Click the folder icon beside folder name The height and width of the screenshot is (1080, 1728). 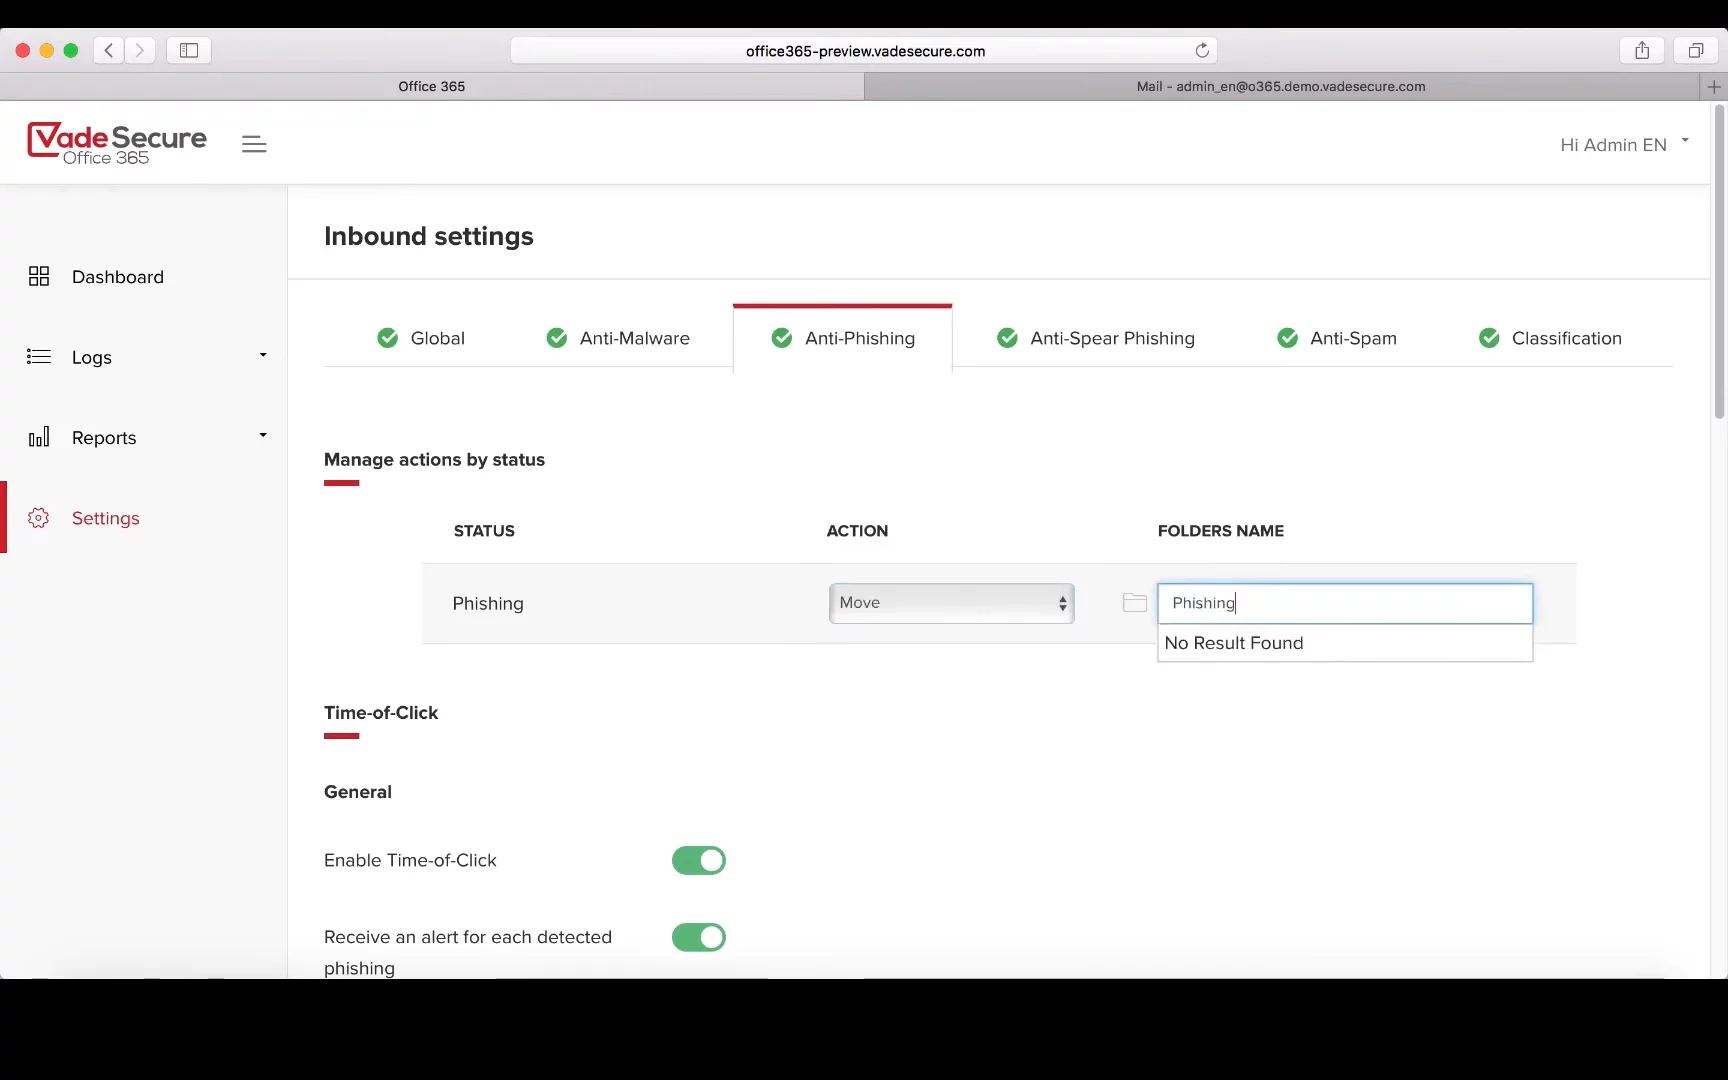click(x=1134, y=603)
